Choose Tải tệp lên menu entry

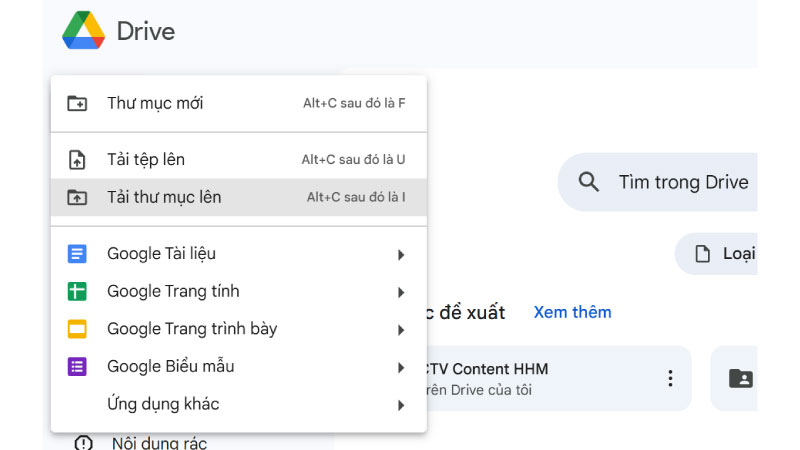click(x=239, y=160)
